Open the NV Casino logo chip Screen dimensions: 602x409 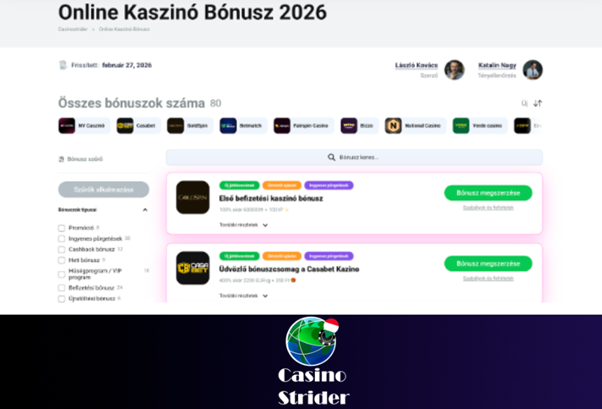(x=67, y=126)
